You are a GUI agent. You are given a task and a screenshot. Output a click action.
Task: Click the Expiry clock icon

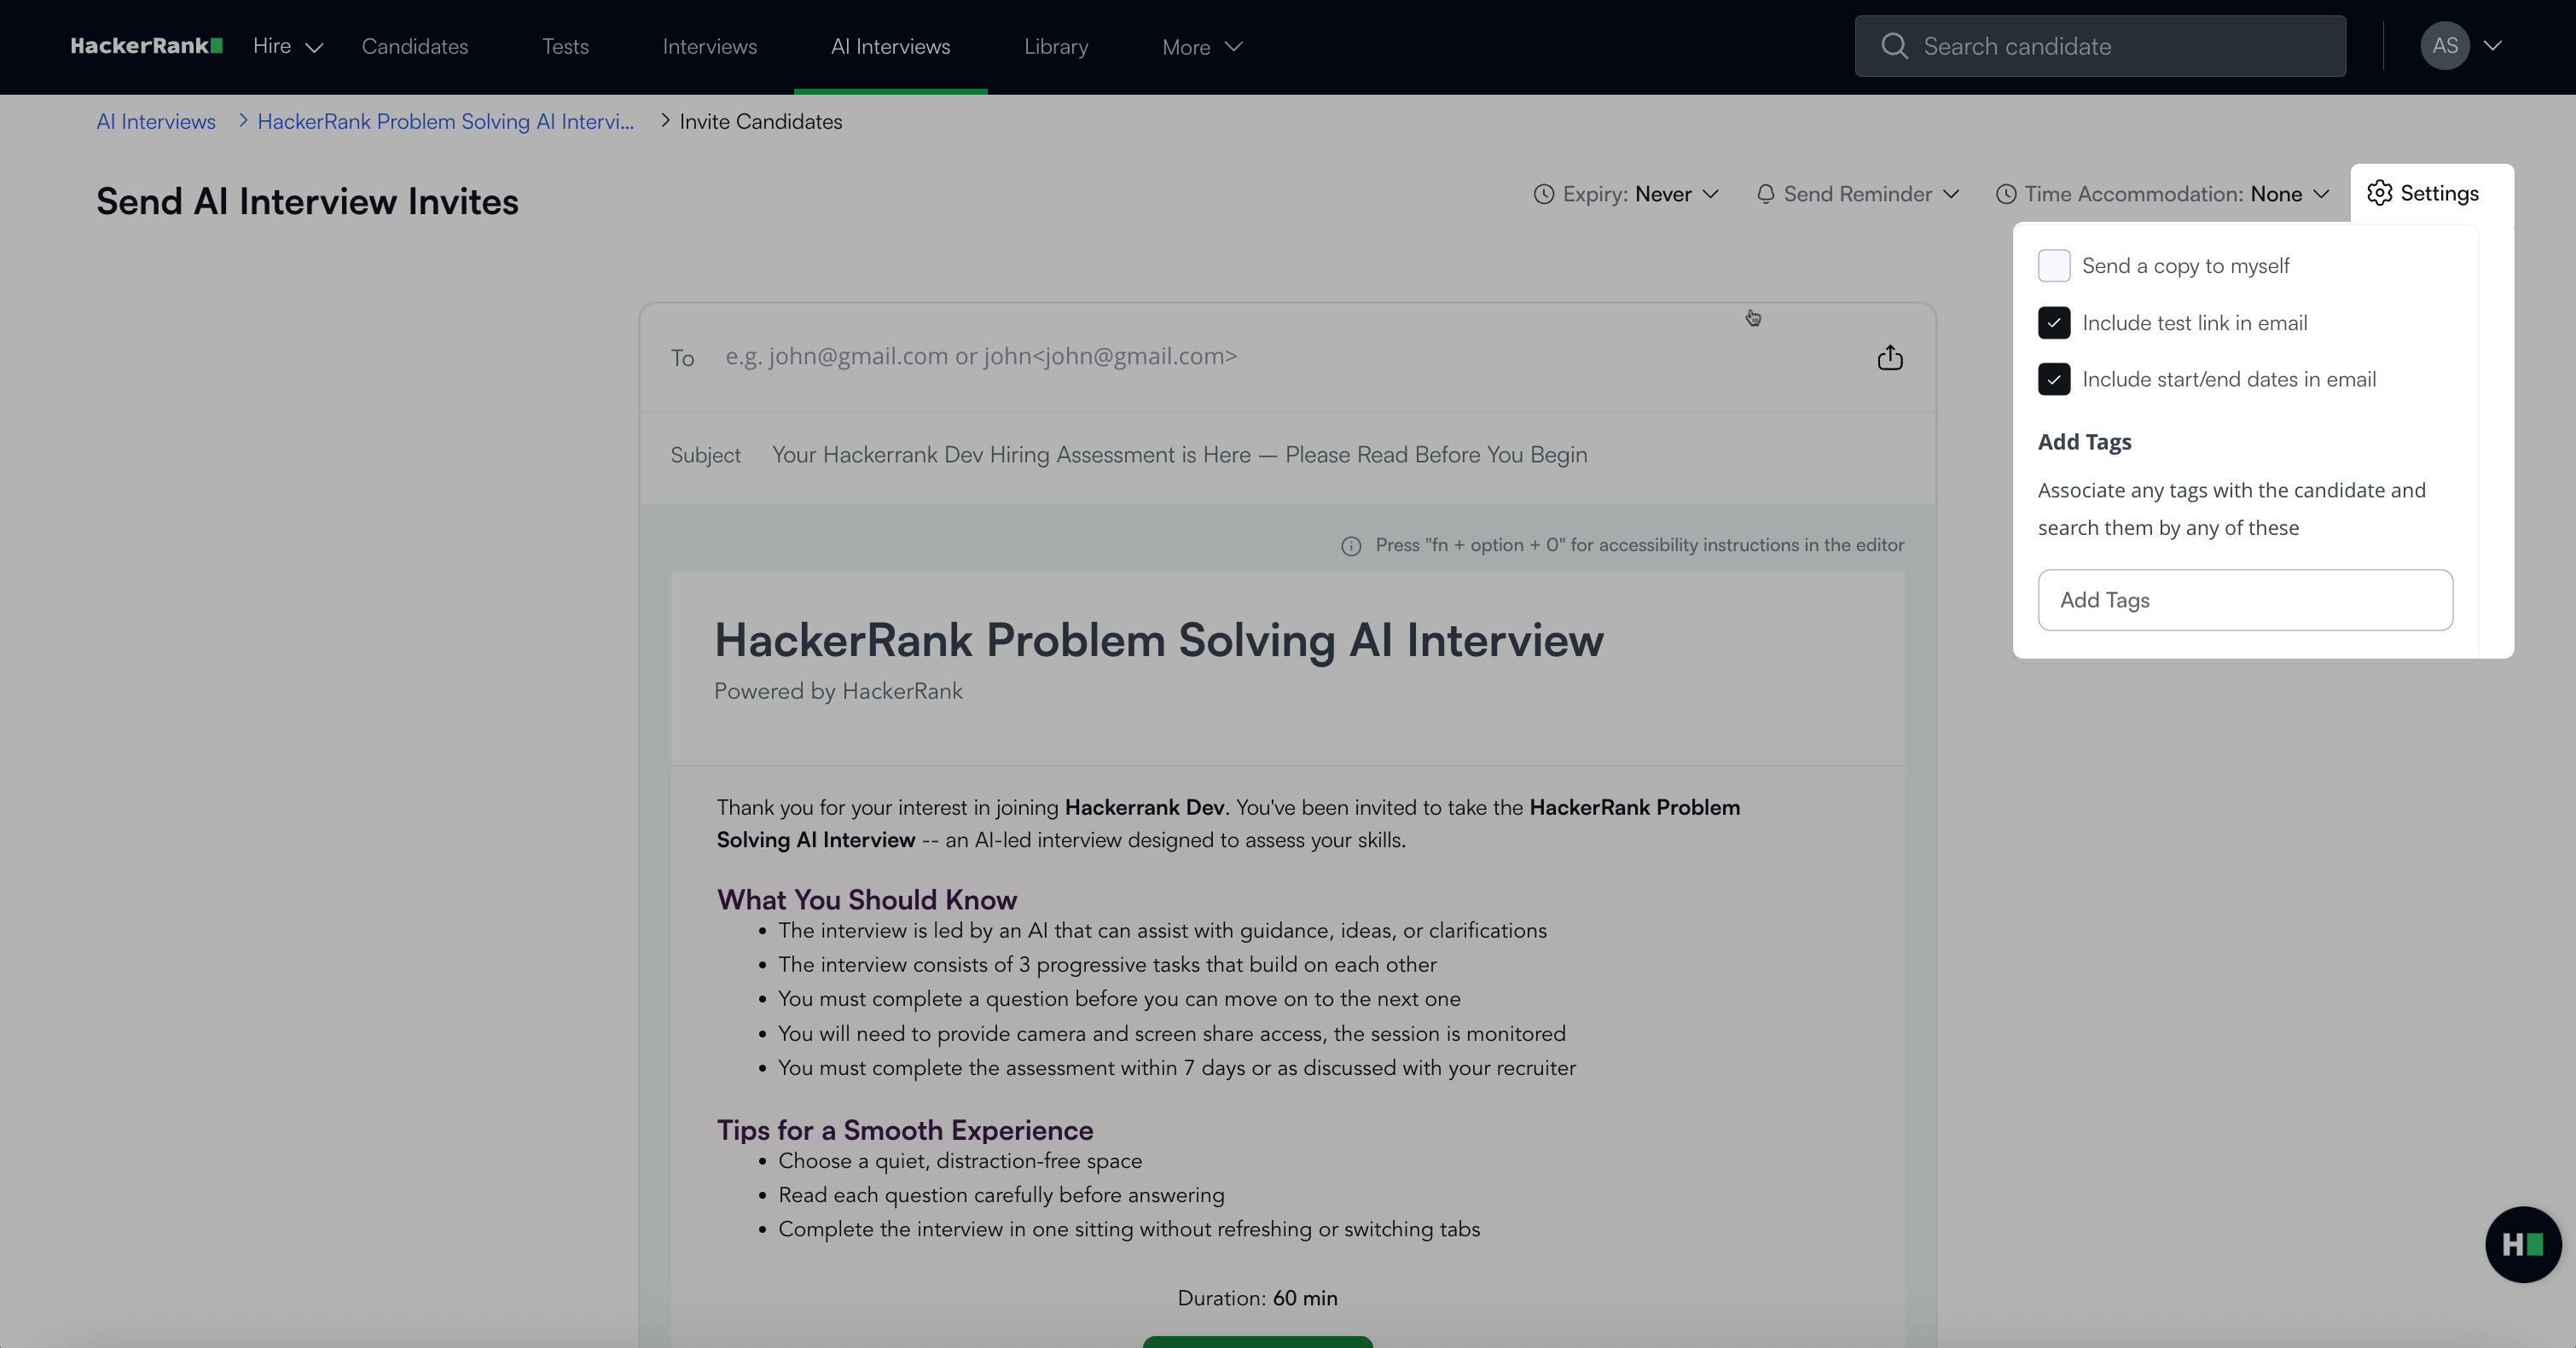(x=1544, y=194)
